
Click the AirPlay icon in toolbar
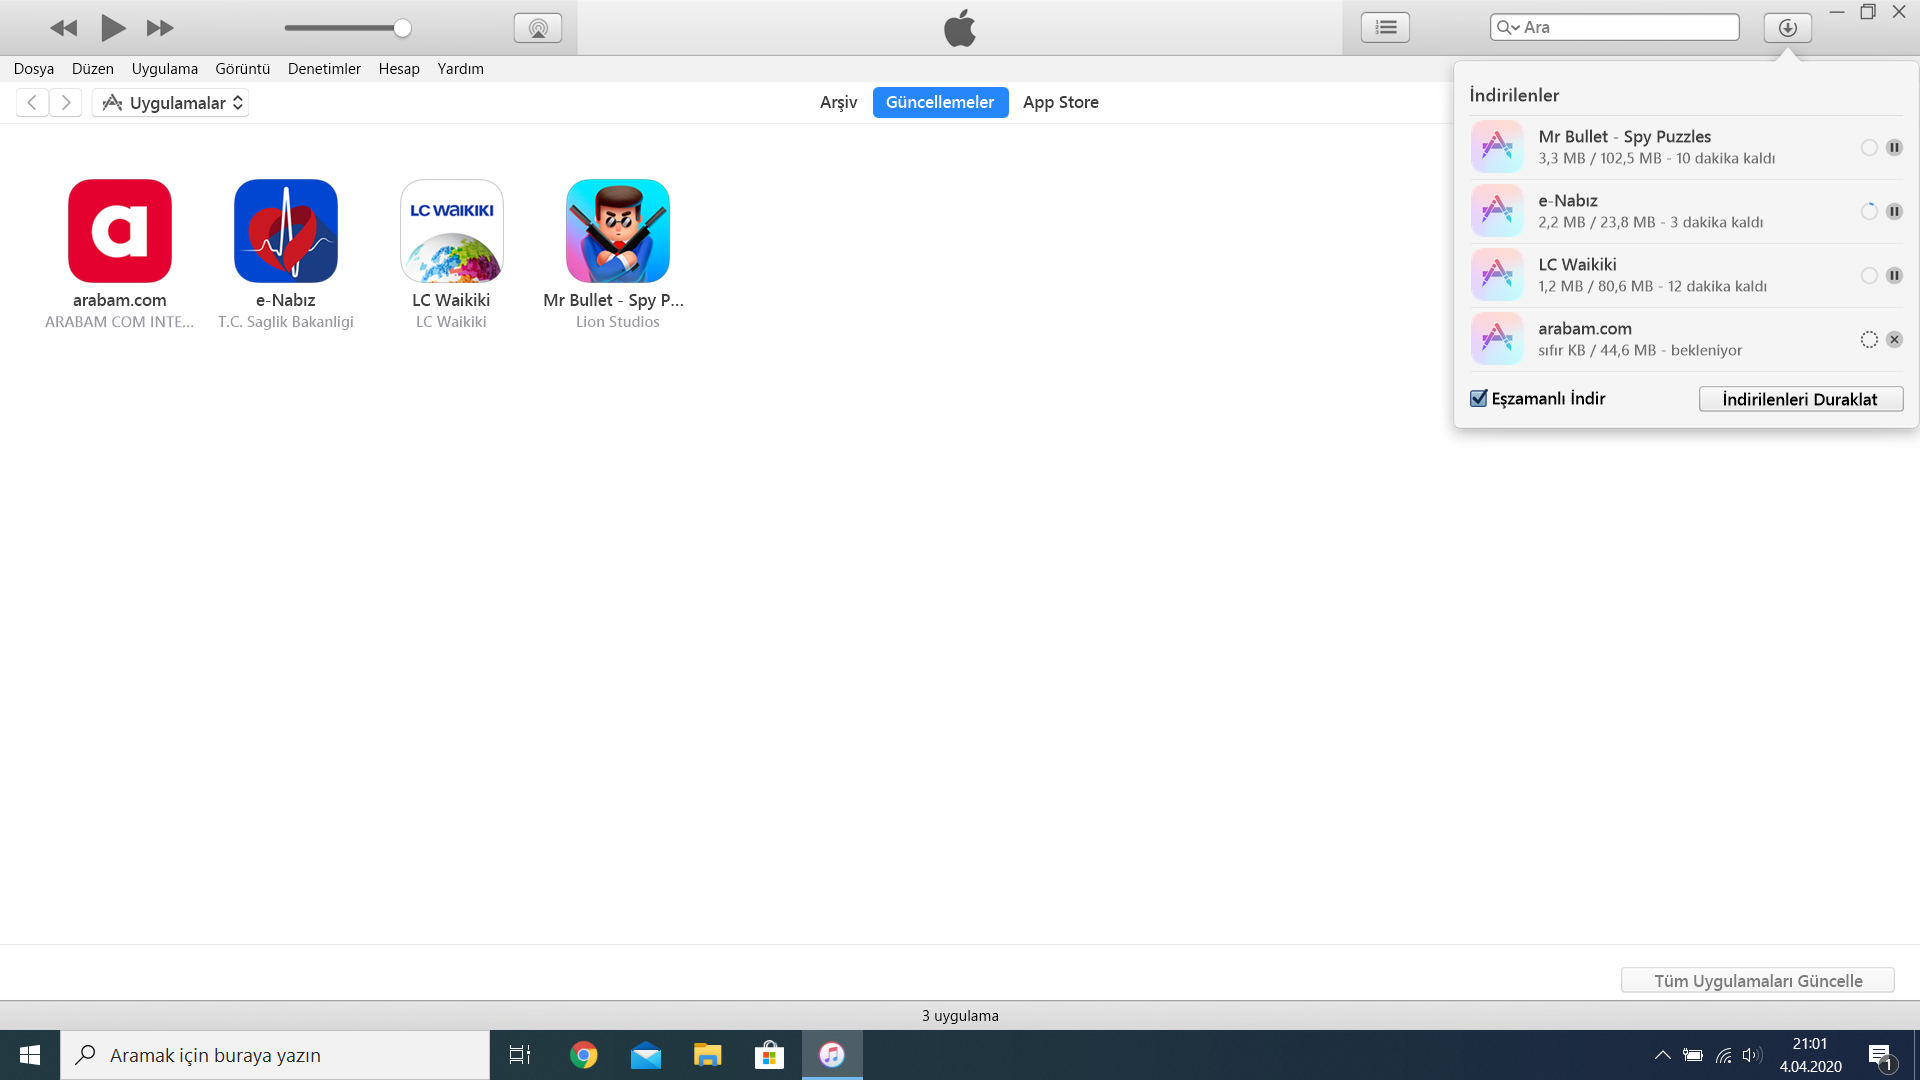pyautogui.click(x=538, y=28)
